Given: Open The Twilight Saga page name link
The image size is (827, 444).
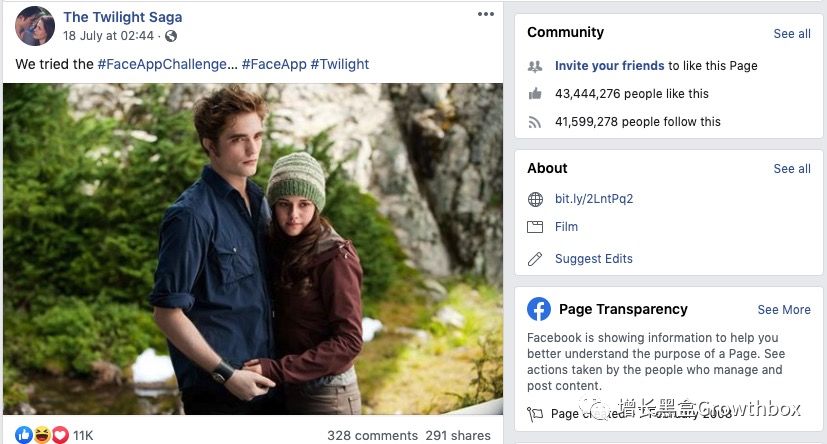Looking at the screenshot, I should 122,17.
